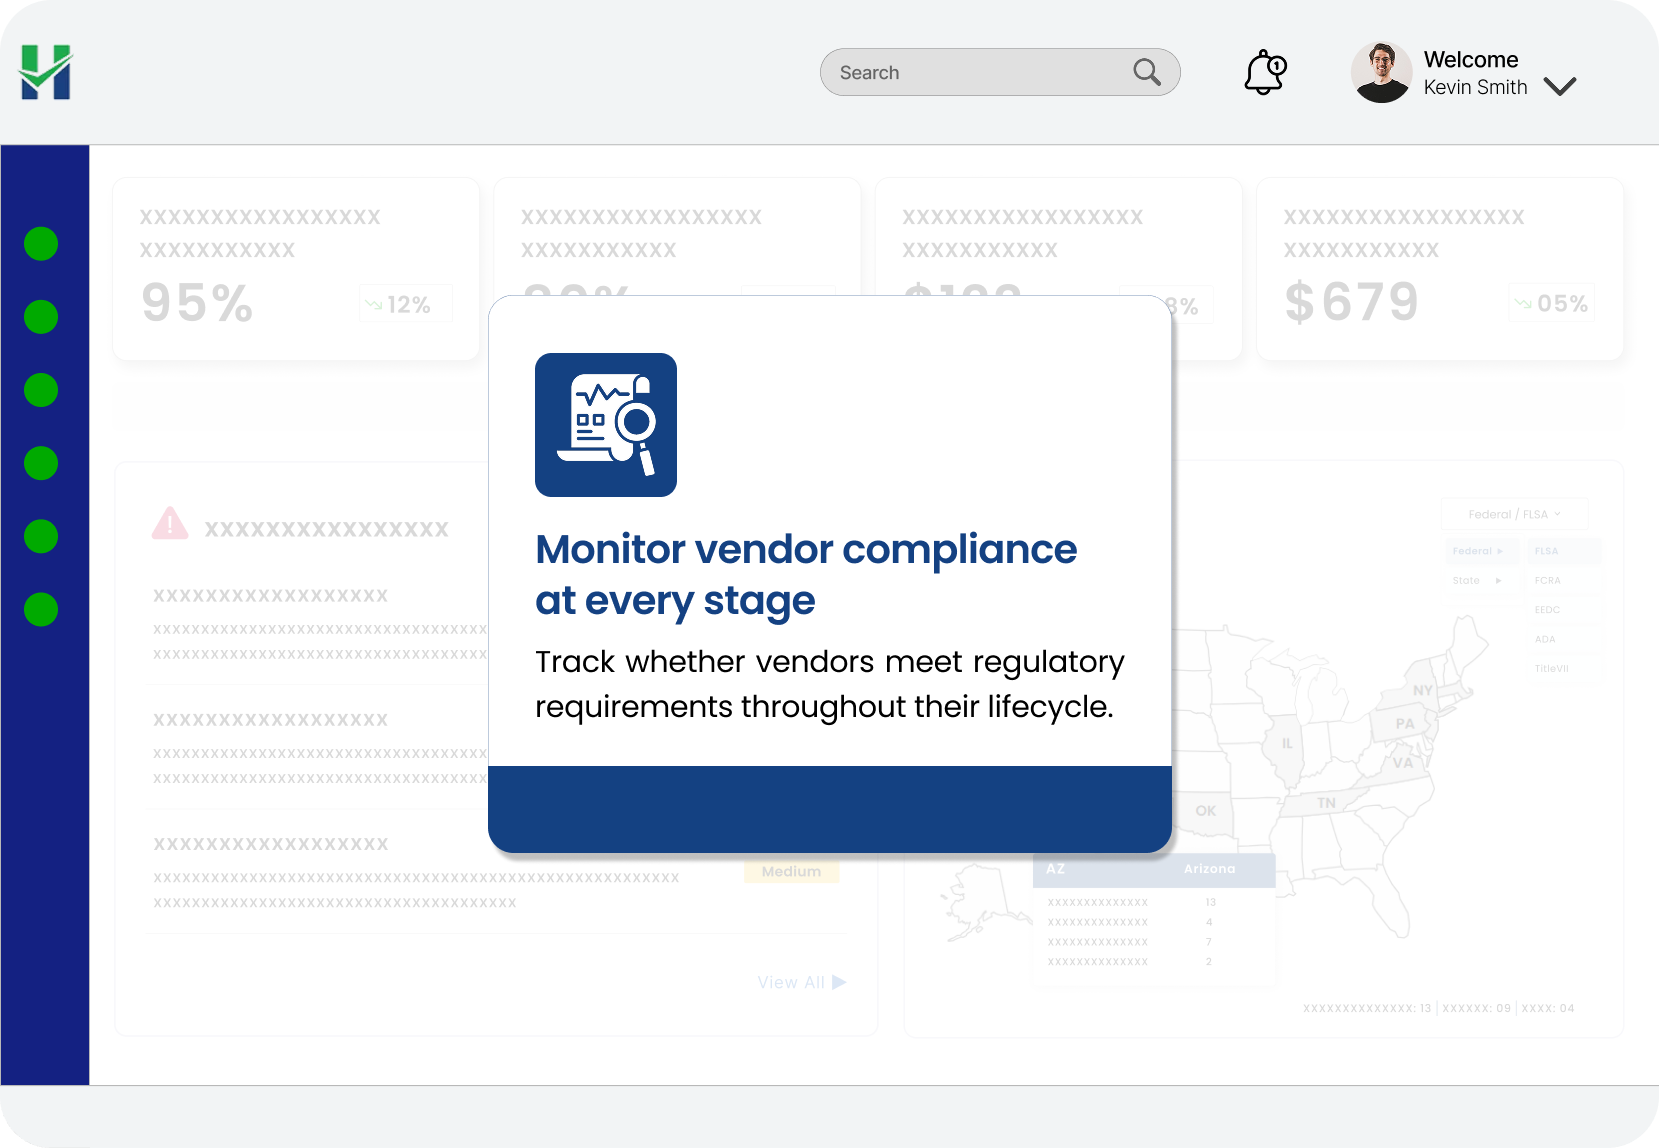Select the bottommost green sidebar dot
Viewport: 1659px width, 1148px height.
coord(41,609)
